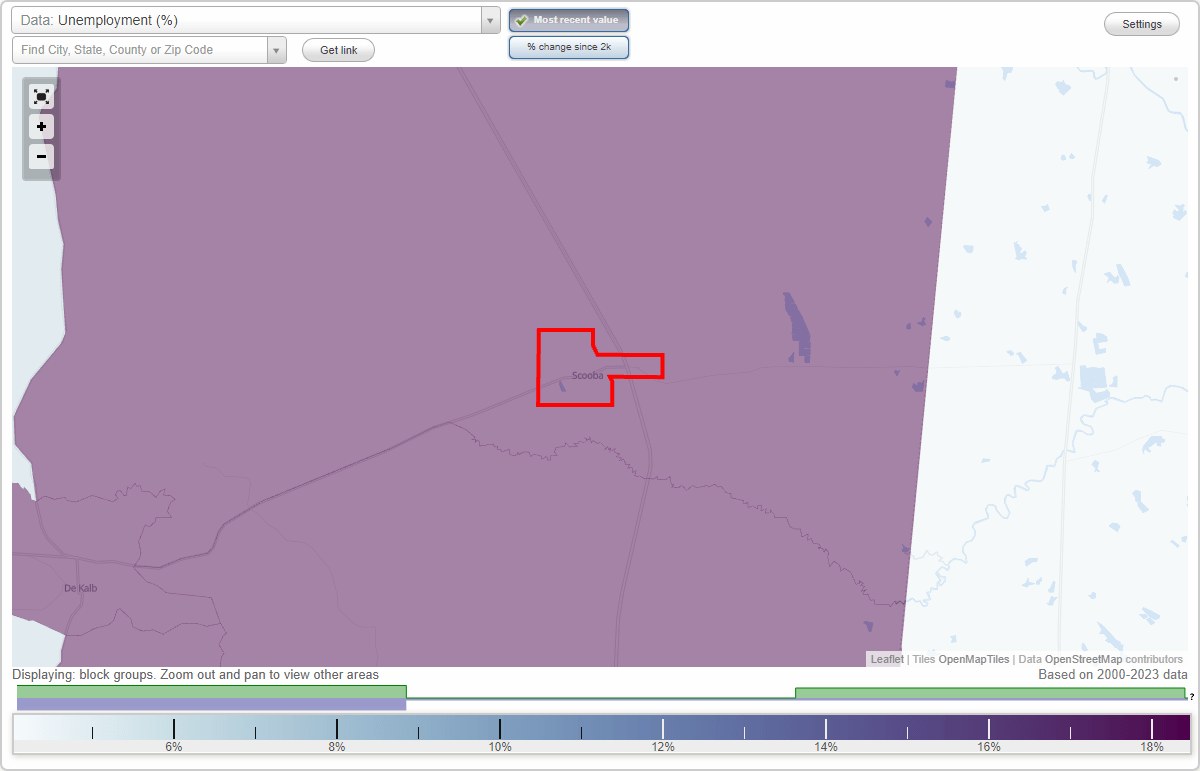Open the Settings panel

[1141, 23]
